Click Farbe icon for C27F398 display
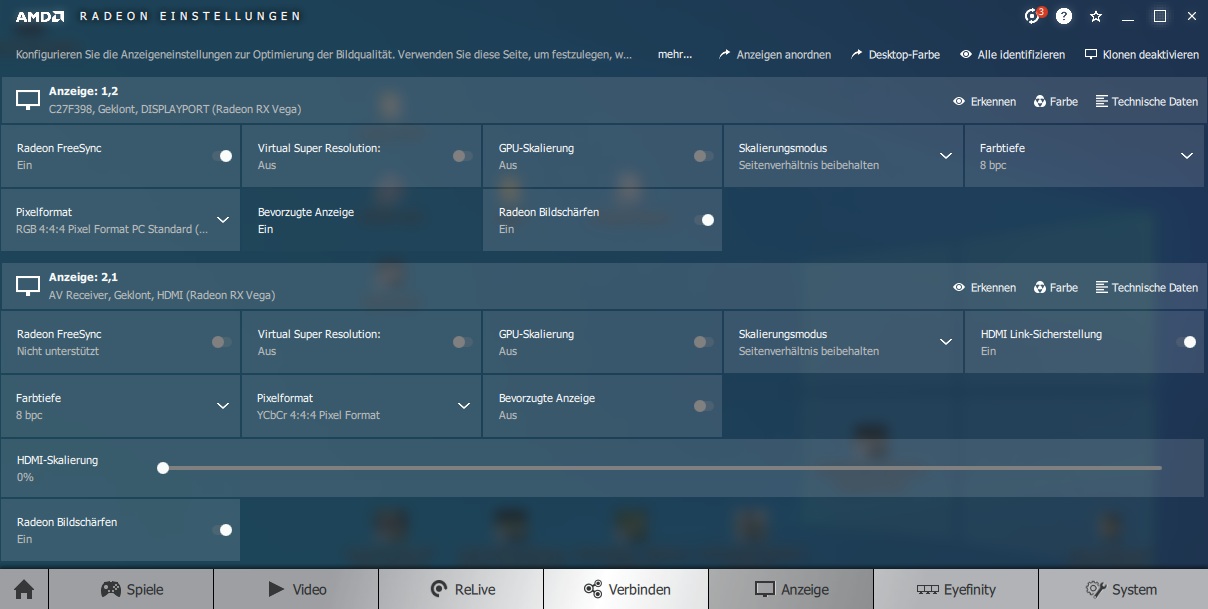The width and height of the screenshot is (1208, 609). 1040,101
